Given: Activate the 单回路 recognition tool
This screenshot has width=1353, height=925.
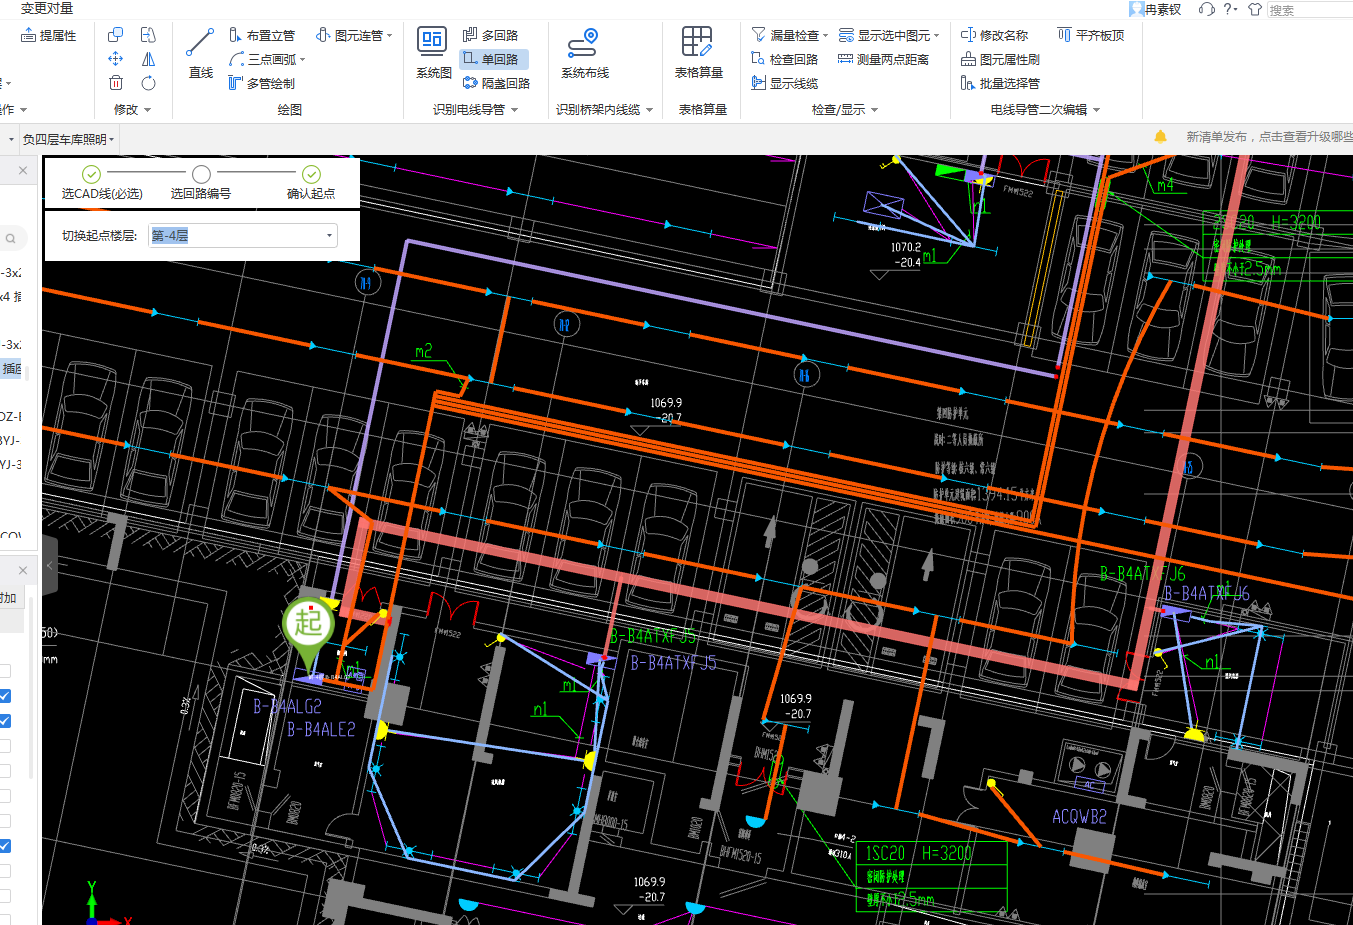Looking at the screenshot, I should [495, 59].
